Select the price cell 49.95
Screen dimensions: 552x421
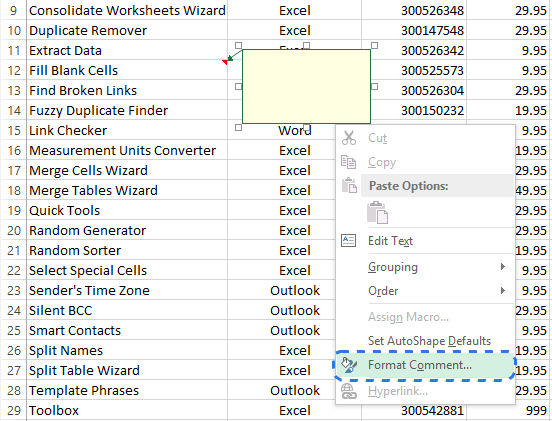tap(533, 190)
